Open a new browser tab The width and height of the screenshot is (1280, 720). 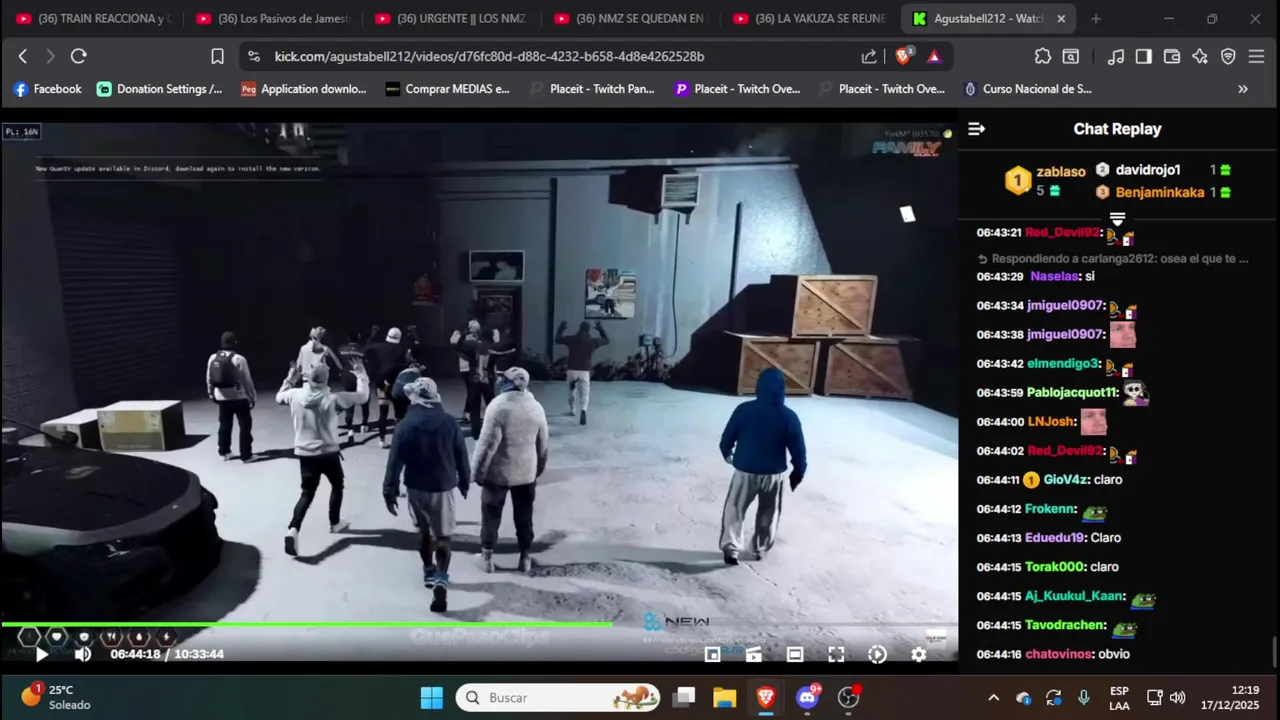point(1096,19)
